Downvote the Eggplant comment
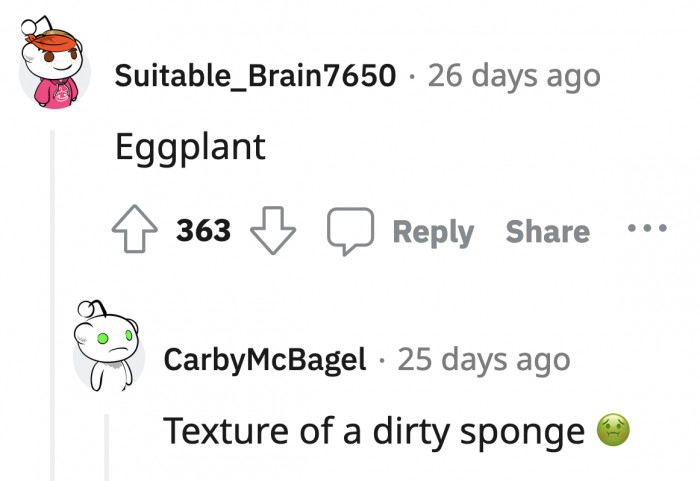The image size is (700, 481). pyautogui.click(x=271, y=231)
